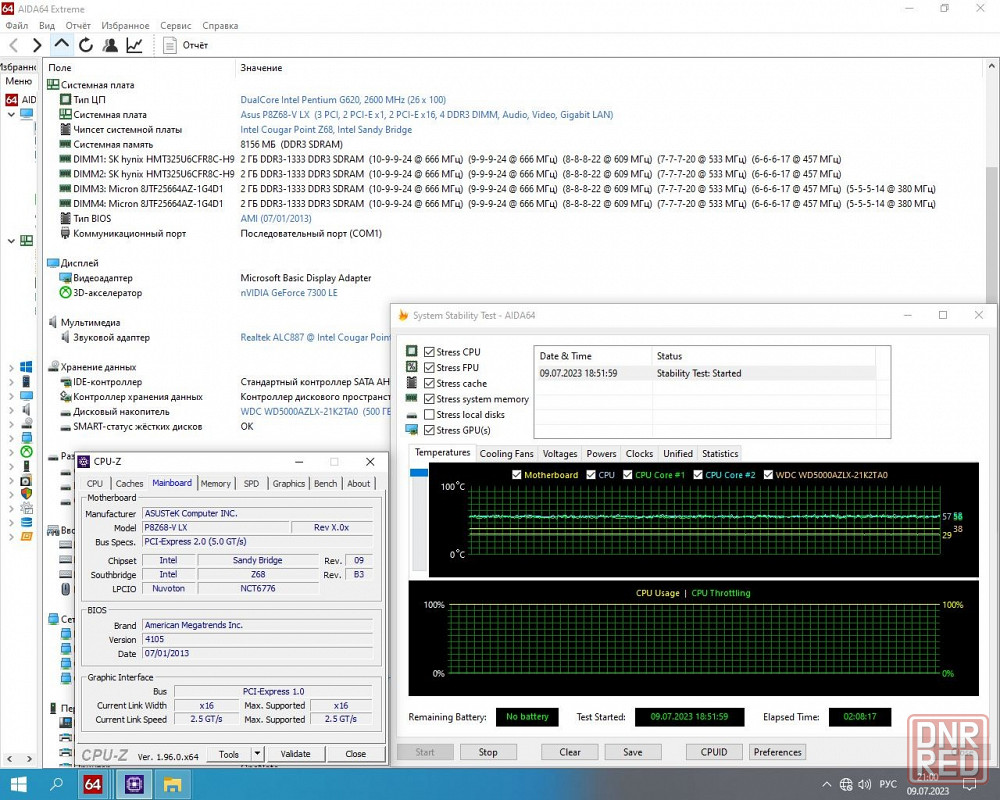The width and height of the screenshot is (1000, 800).
Task: Click Validate in CPU-Z
Action: pyautogui.click(x=295, y=753)
